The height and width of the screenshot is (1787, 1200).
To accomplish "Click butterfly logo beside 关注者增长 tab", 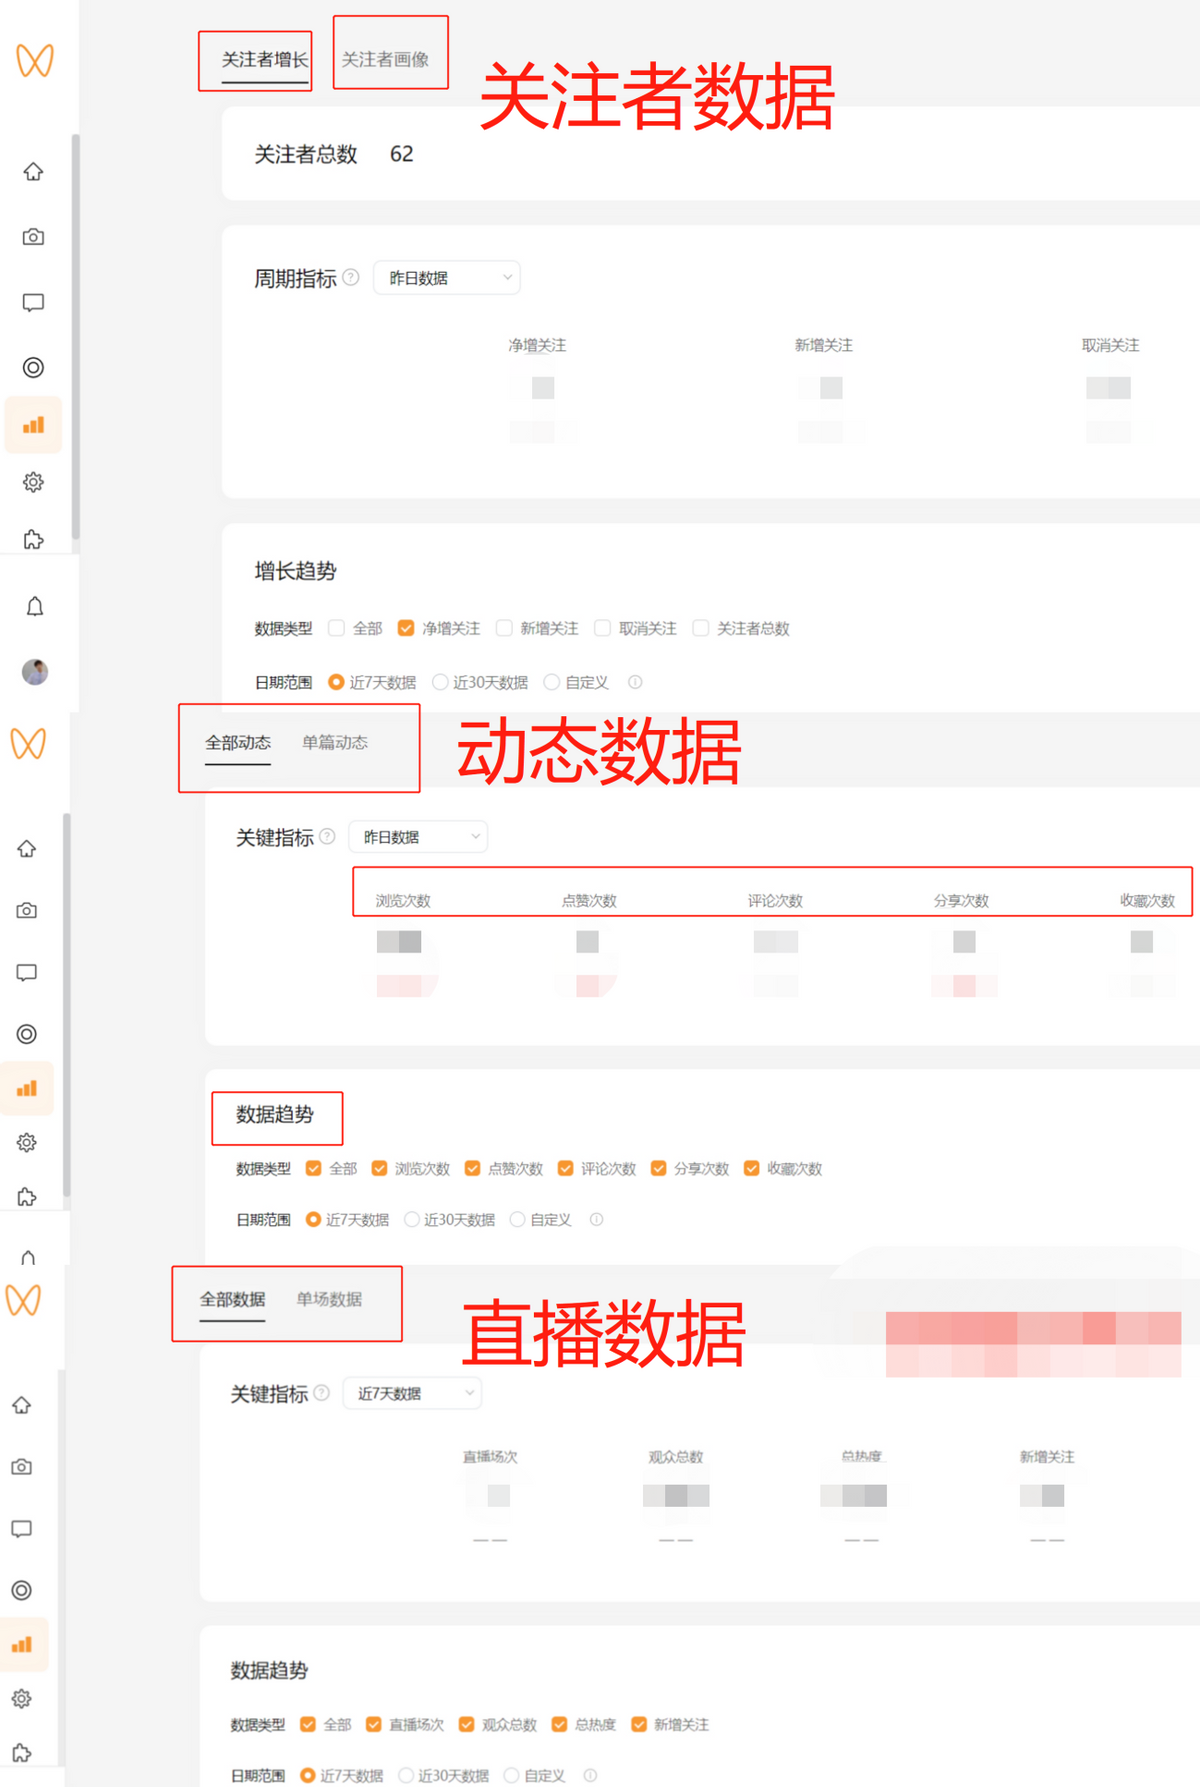I will 35,61.
